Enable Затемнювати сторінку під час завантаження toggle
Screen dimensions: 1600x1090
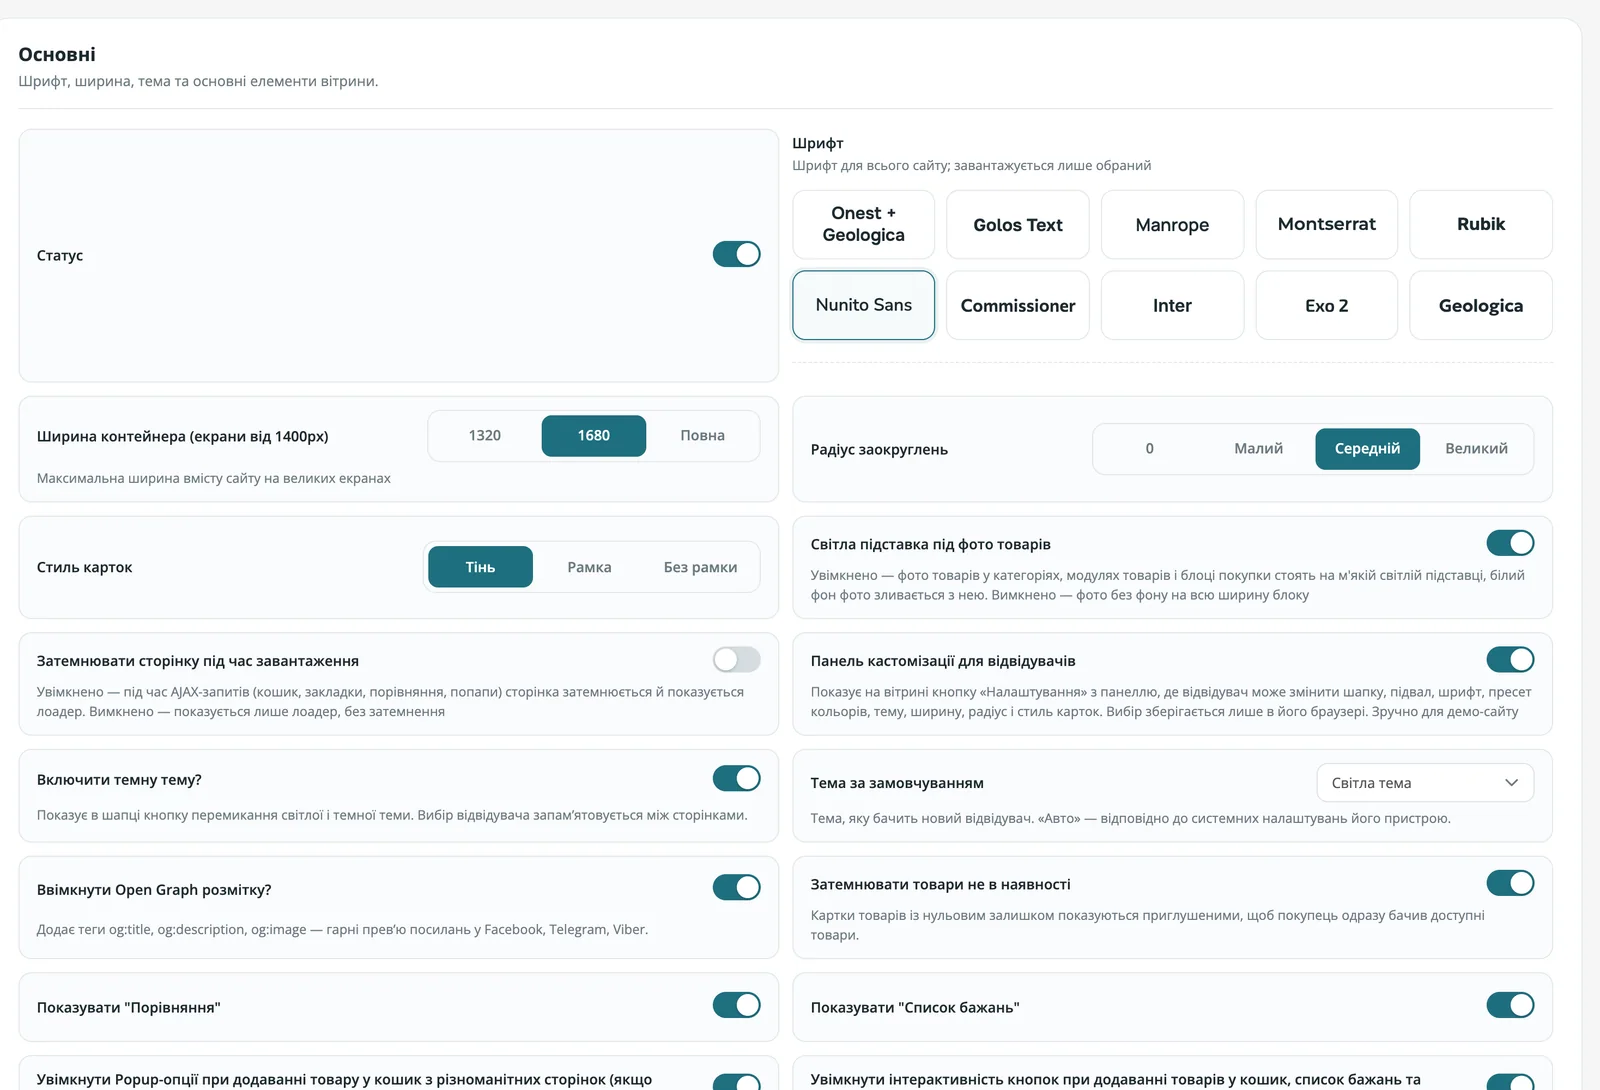pos(736,659)
